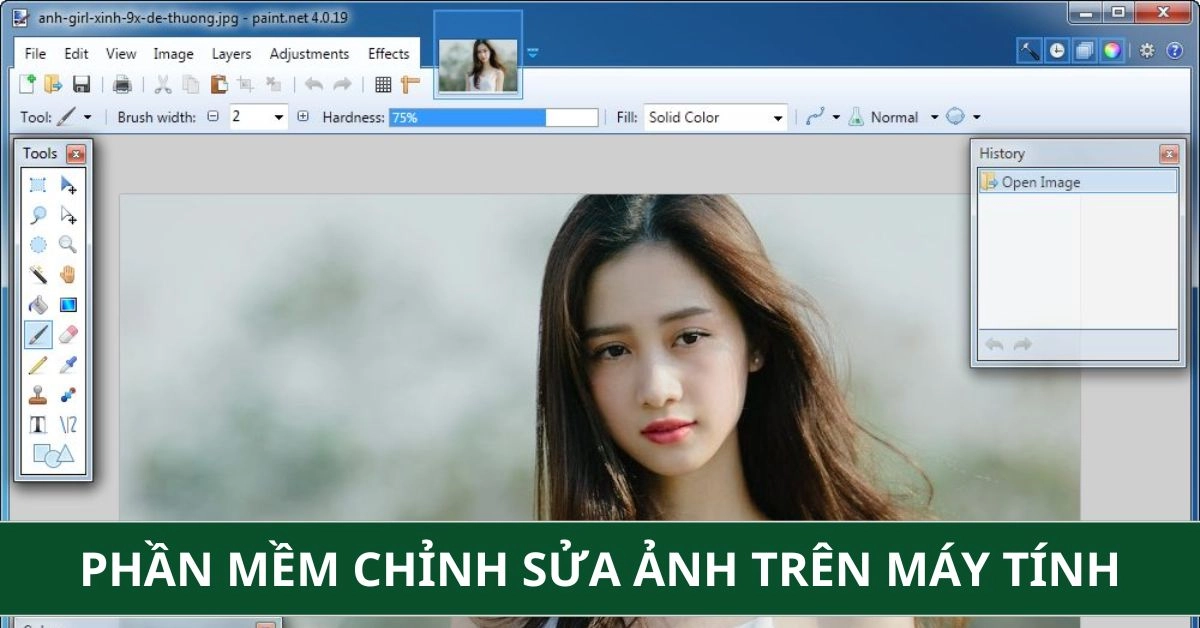Select the Rectangle Select tool
Screen dimensions: 1200x628
[x=38, y=184]
